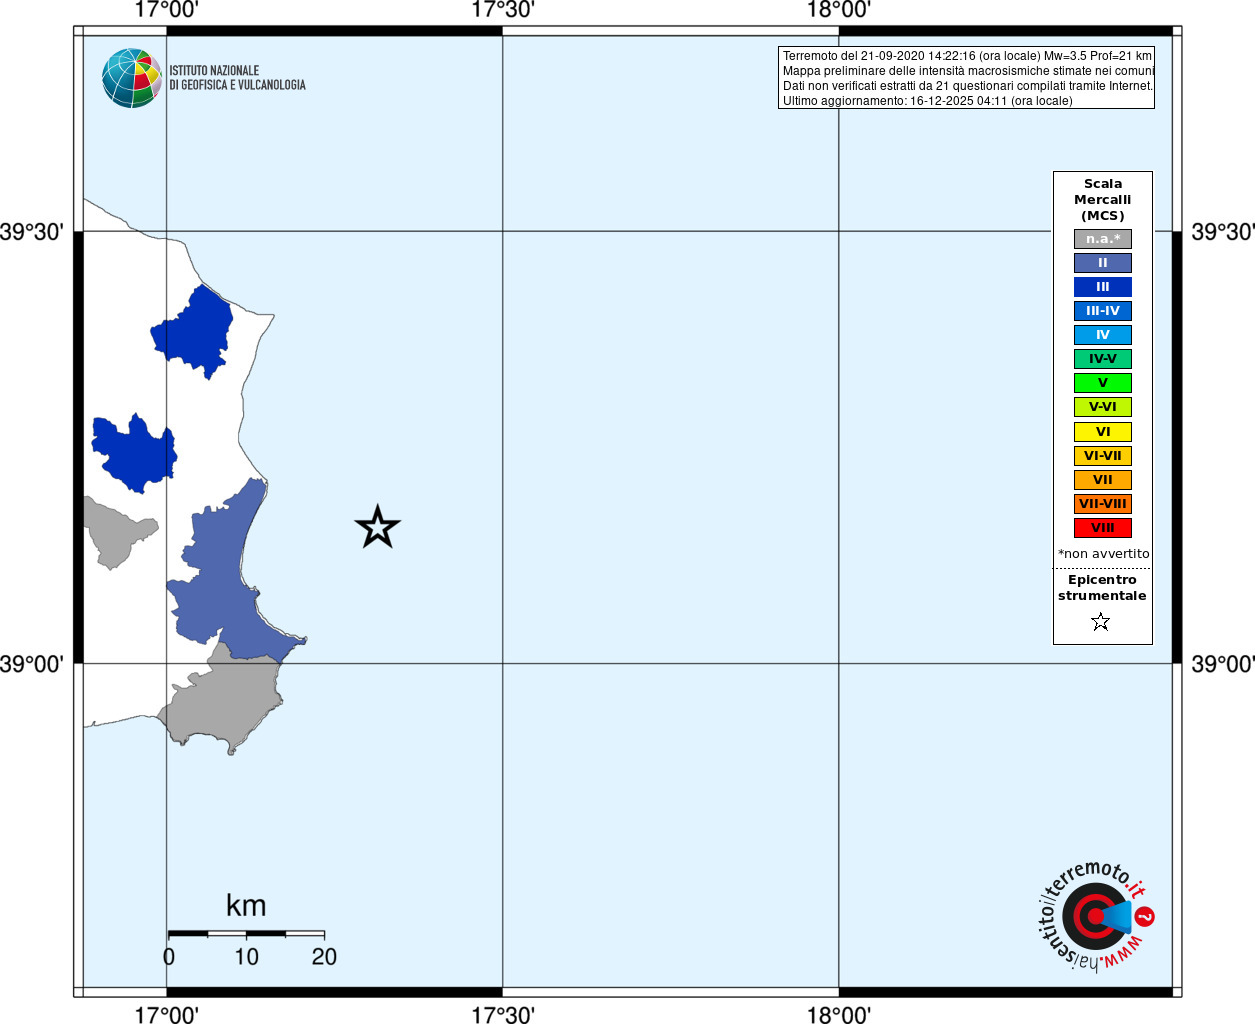Click the epicenter star on the map
This screenshot has height=1024, width=1255.
[x=377, y=527]
